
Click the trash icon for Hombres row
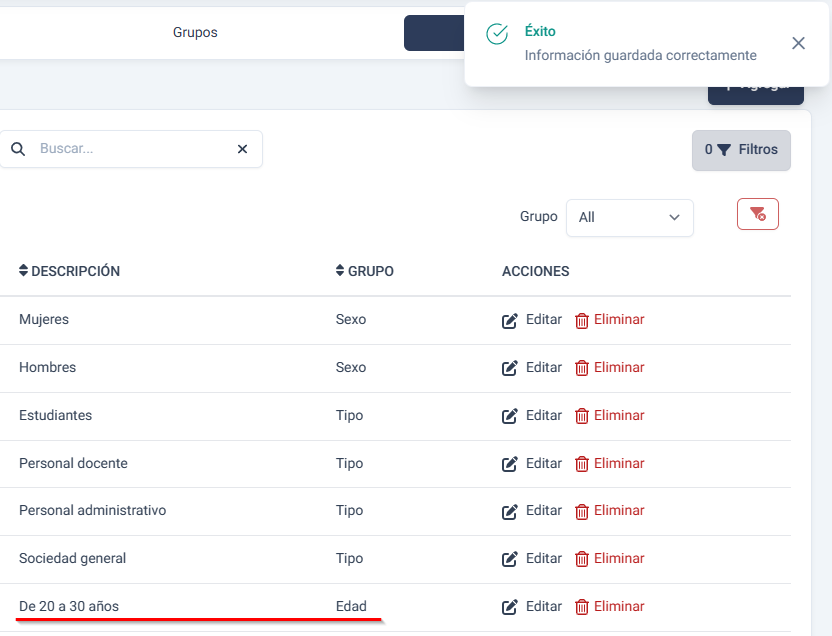point(582,368)
